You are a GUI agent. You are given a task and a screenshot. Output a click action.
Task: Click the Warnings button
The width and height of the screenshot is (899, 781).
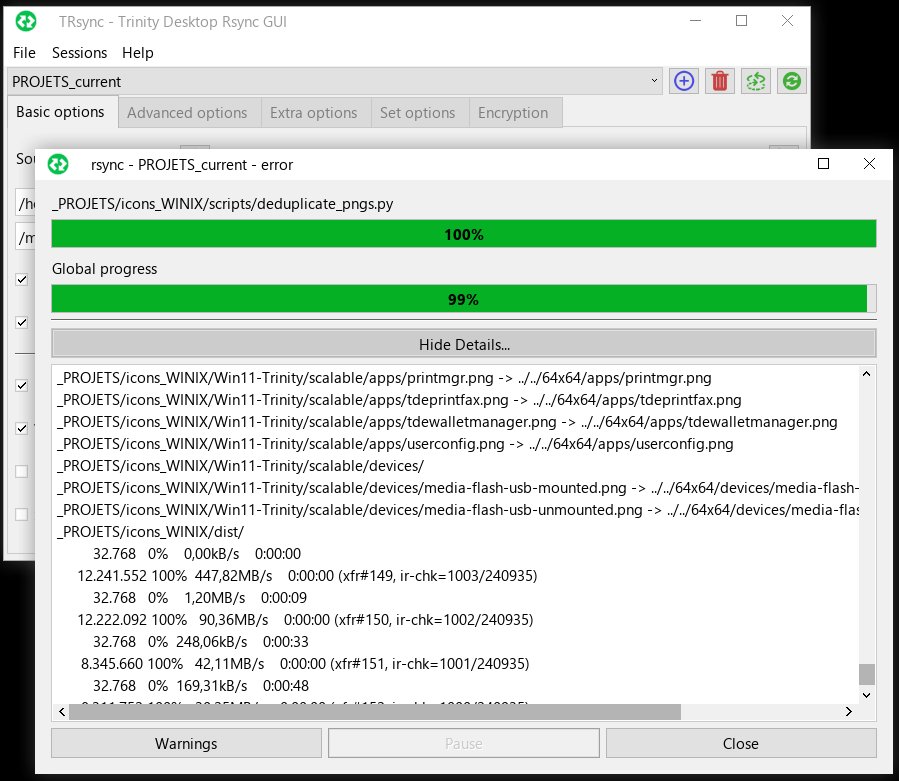(x=186, y=743)
